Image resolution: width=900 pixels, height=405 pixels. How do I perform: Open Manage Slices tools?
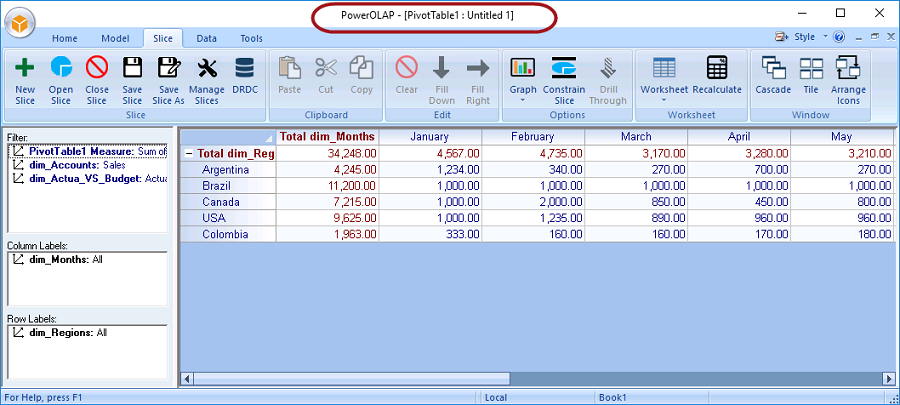point(207,80)
